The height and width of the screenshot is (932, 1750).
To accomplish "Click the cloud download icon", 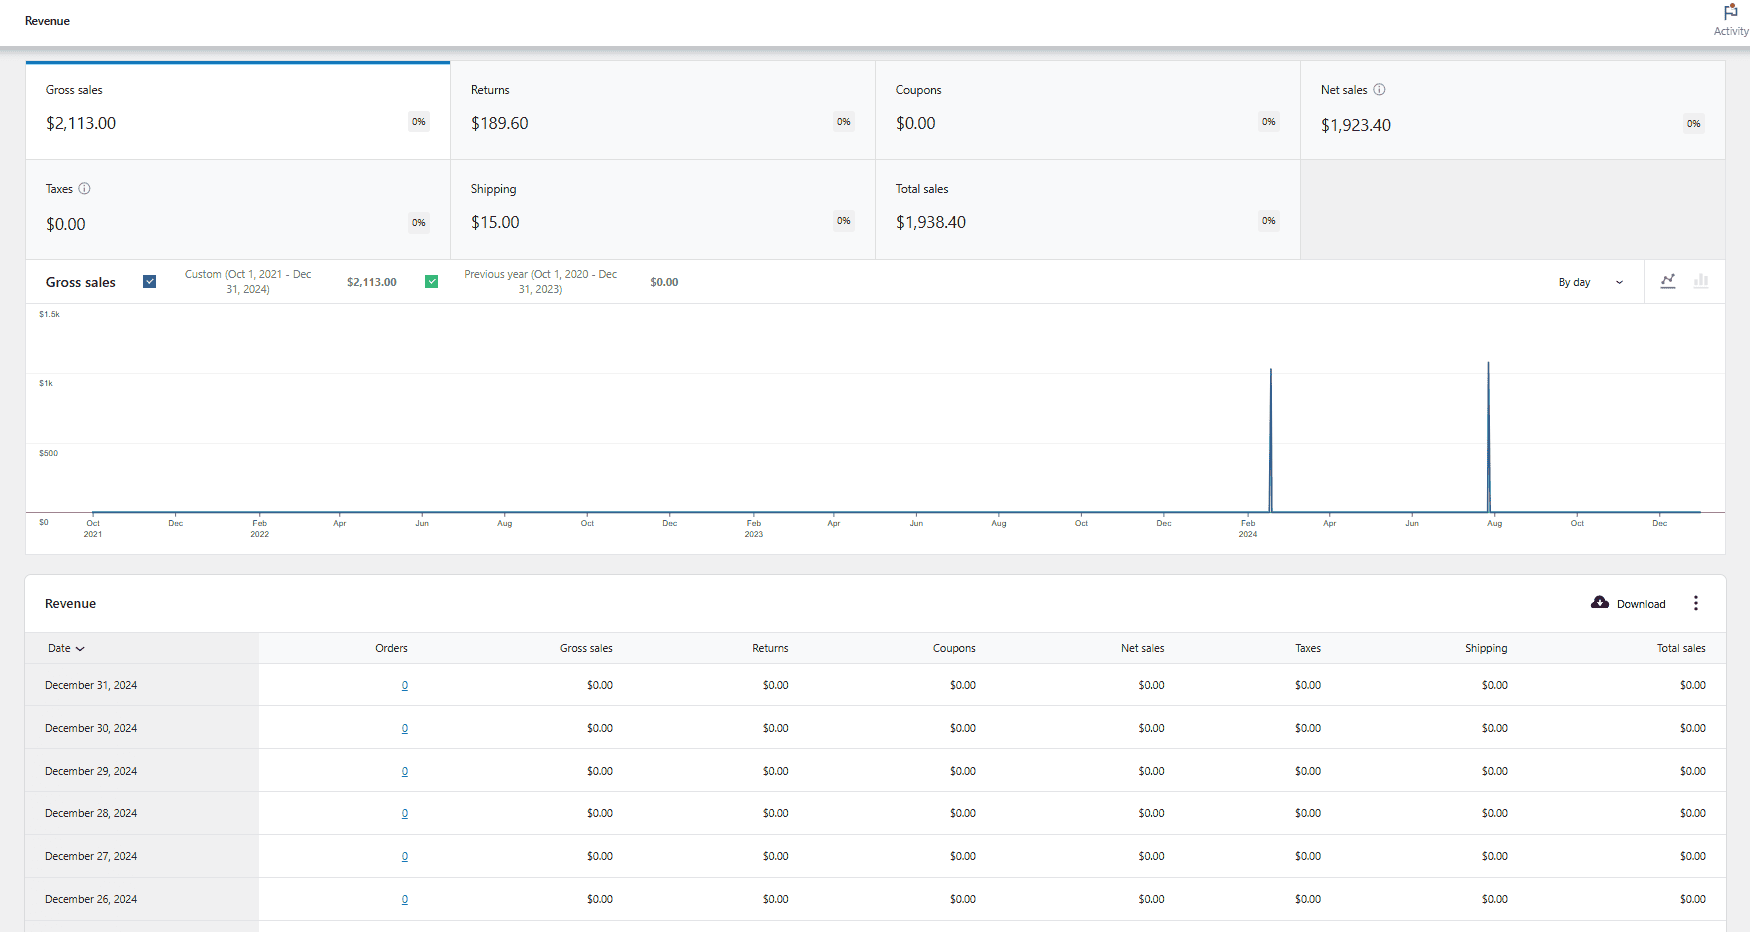I will [1599, 602].
